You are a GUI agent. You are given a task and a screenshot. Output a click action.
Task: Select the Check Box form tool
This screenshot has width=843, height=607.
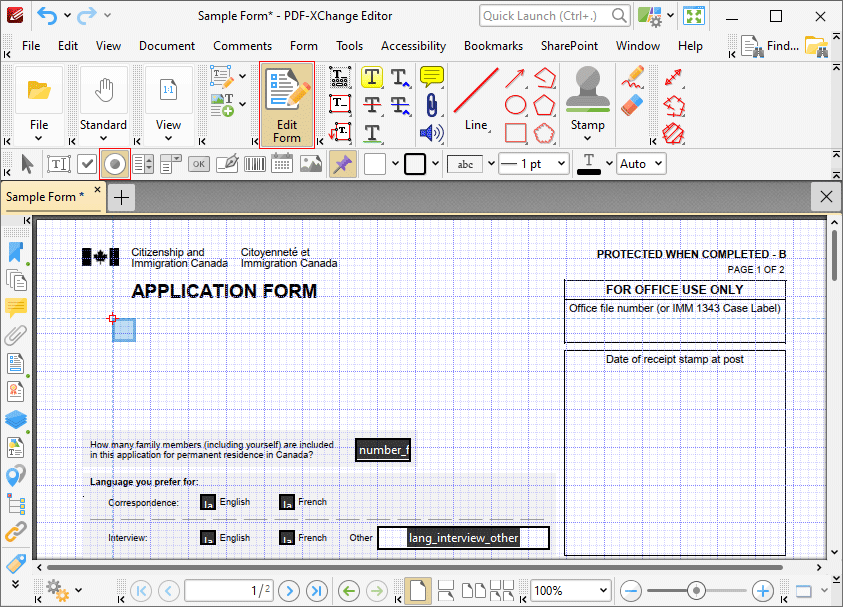pos(87,164)
